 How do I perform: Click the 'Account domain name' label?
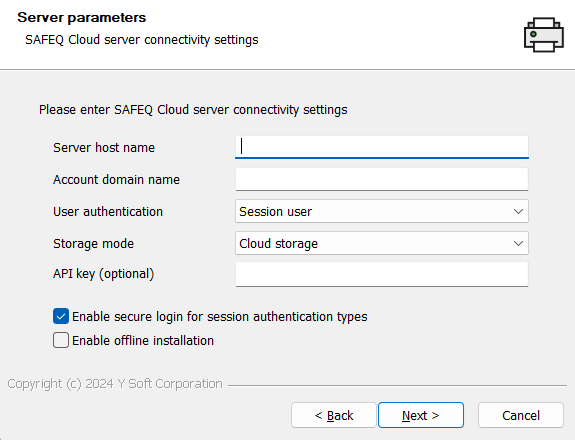tap(116, 180)
